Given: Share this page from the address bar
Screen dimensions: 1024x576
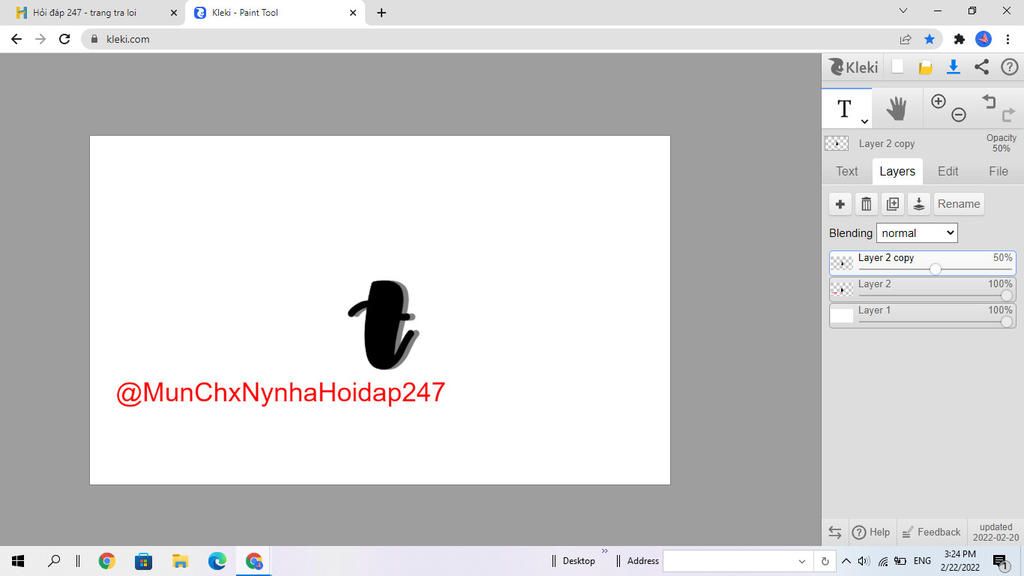Looking at the screenshot, I should click(x=905, y=39).
